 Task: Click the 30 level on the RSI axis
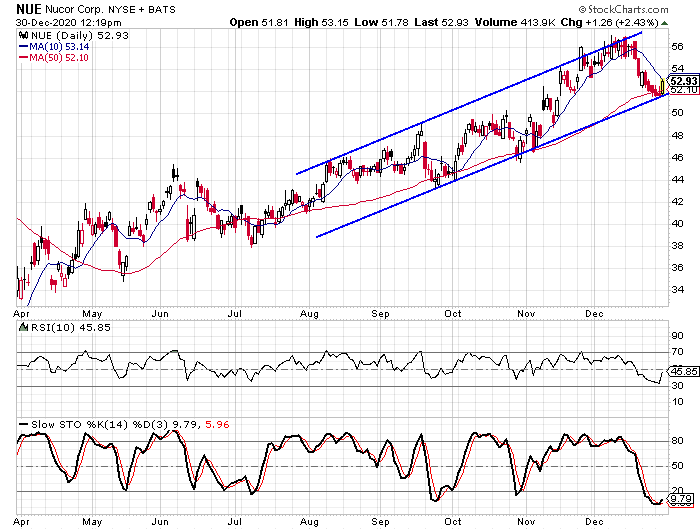click(677, 385)
